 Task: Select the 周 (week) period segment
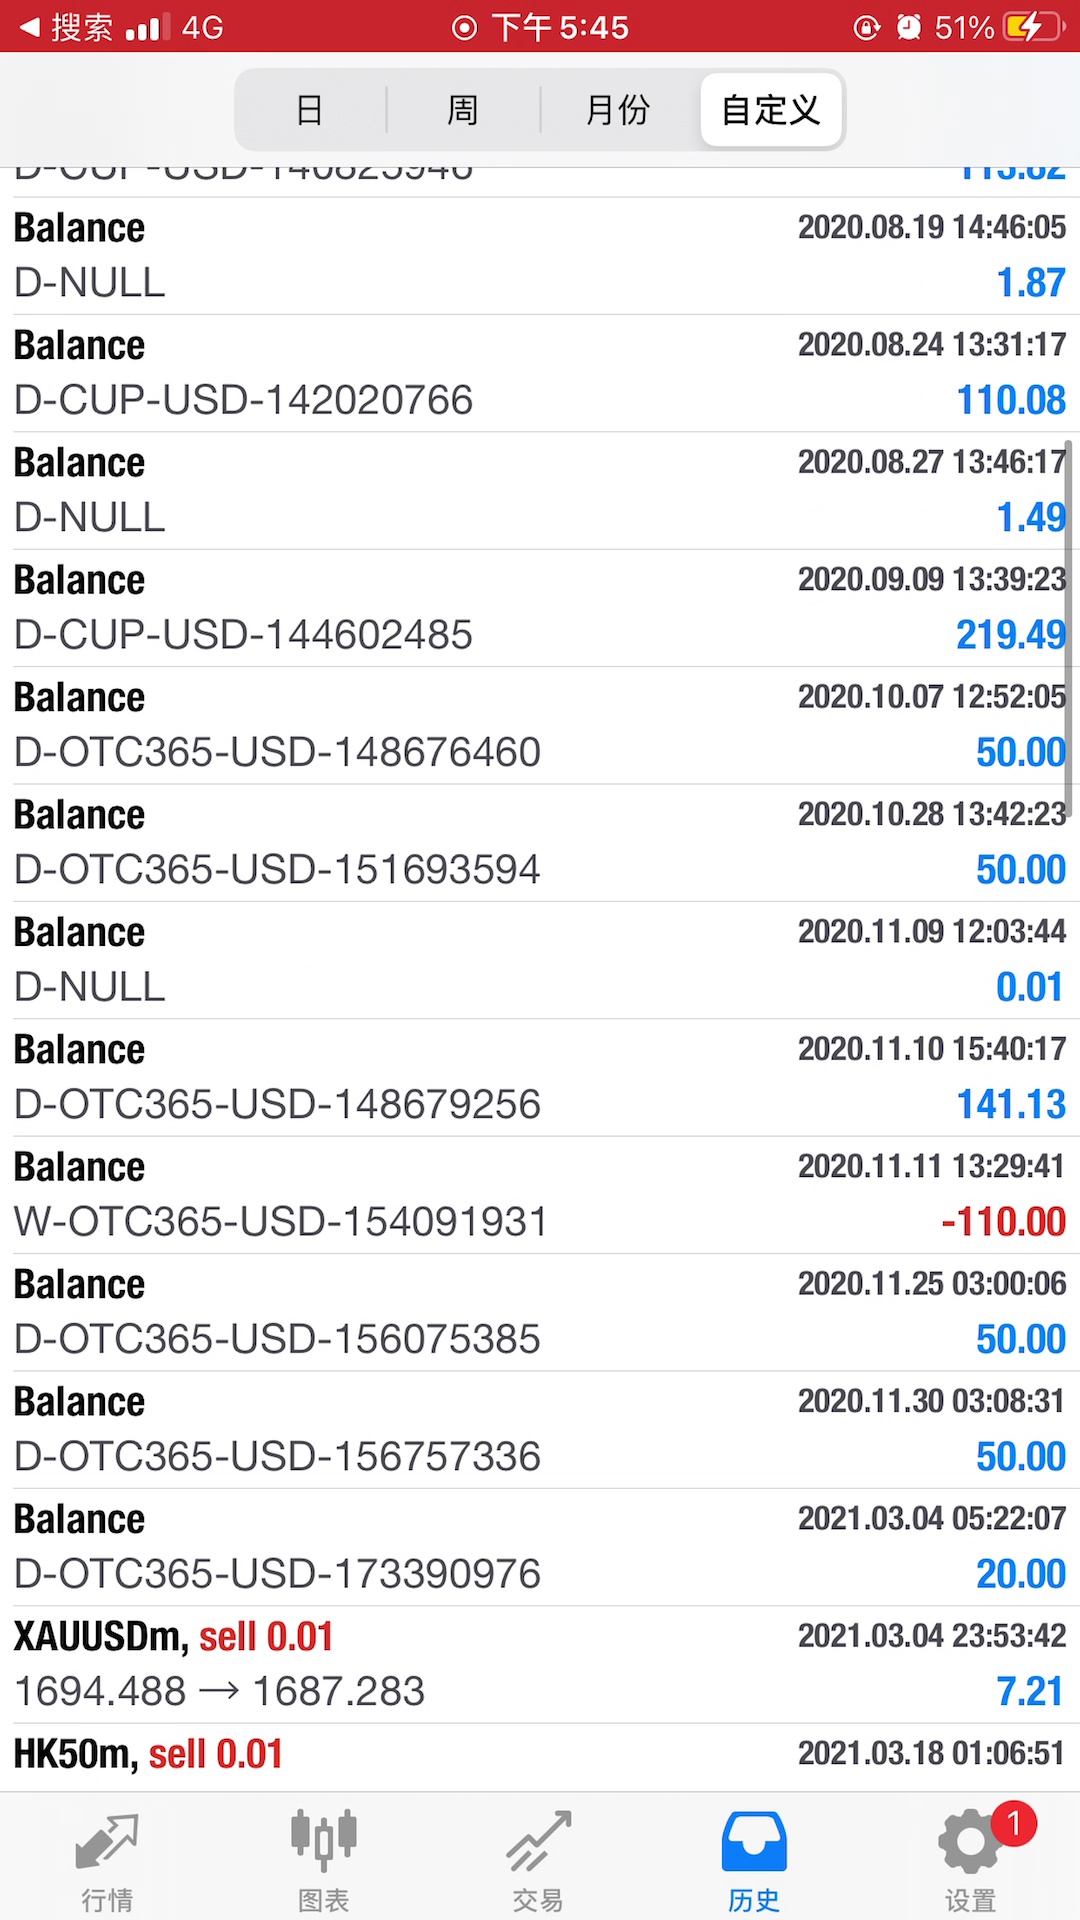(x=463, y=110)
